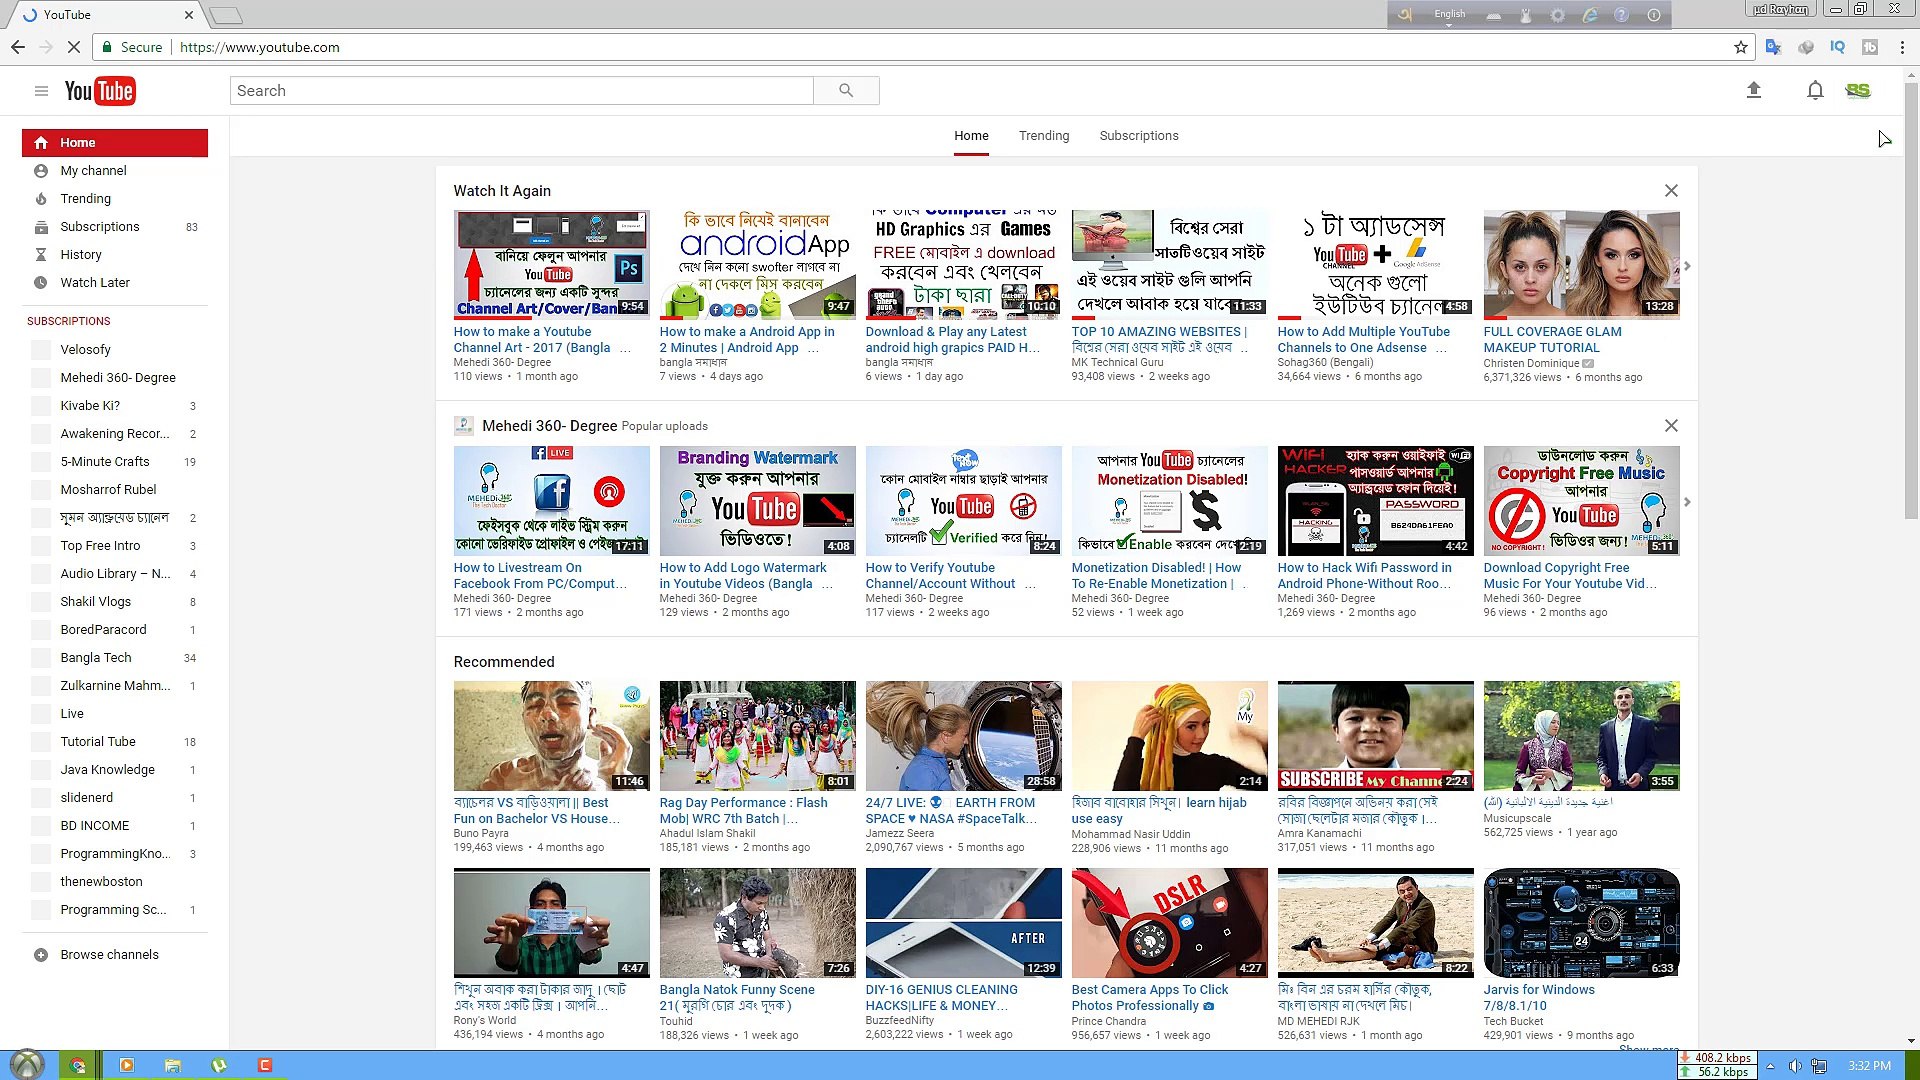This screenshot has width=1920, height=1080.
Task: Click the search magnifier icon
Action: pos(845,90)
